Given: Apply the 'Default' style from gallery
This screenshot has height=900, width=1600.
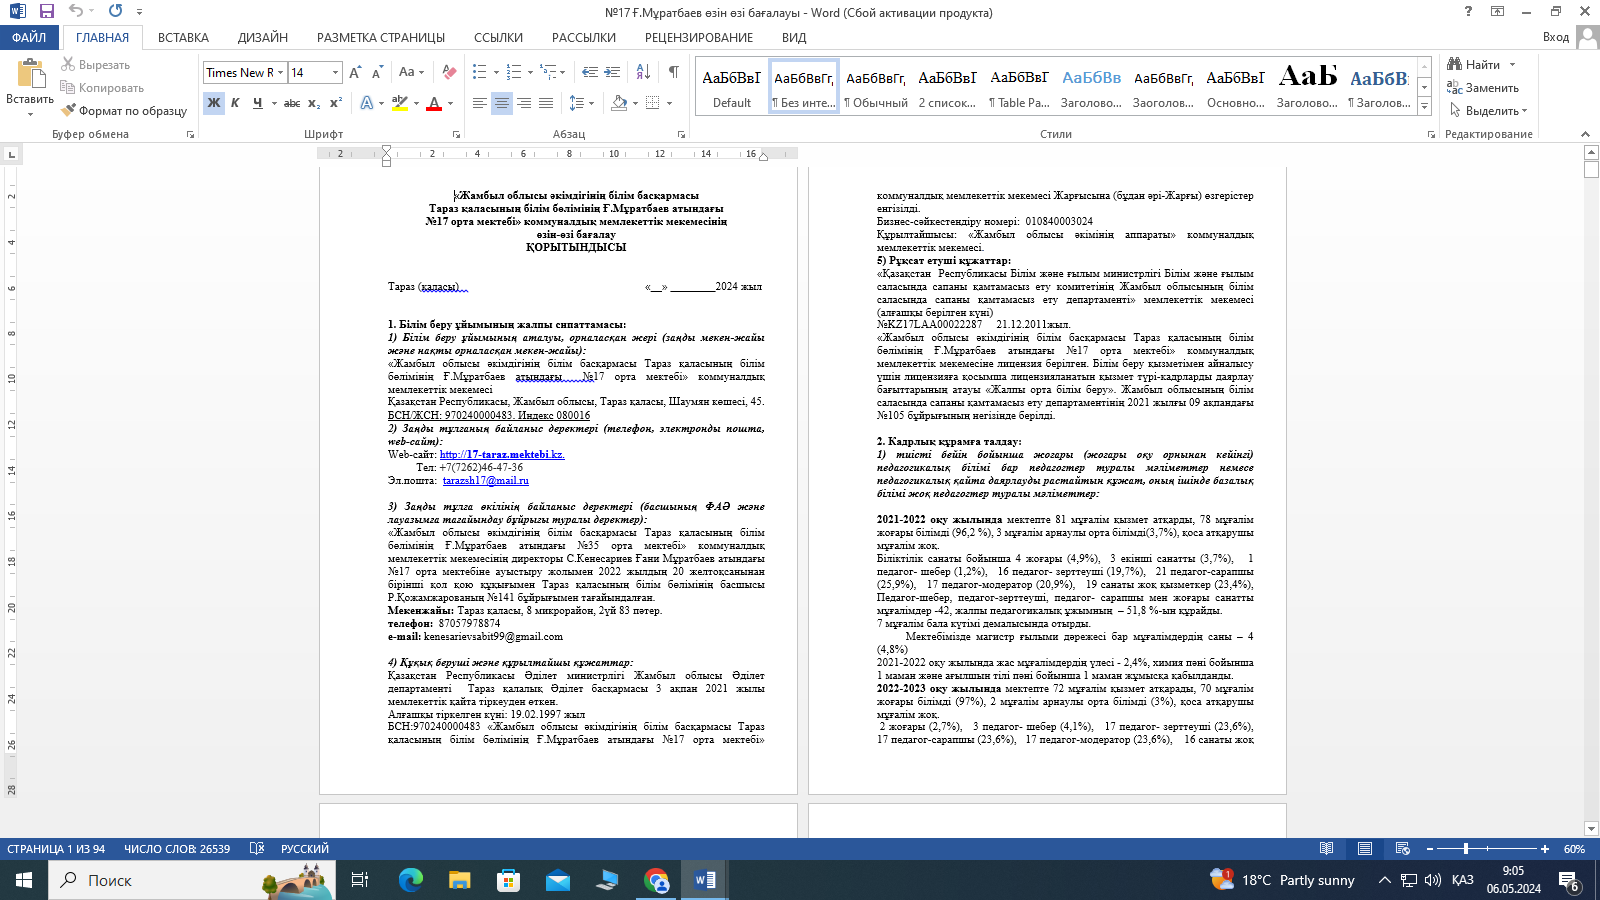Looking at the screenshot, I should pos(732,87).
